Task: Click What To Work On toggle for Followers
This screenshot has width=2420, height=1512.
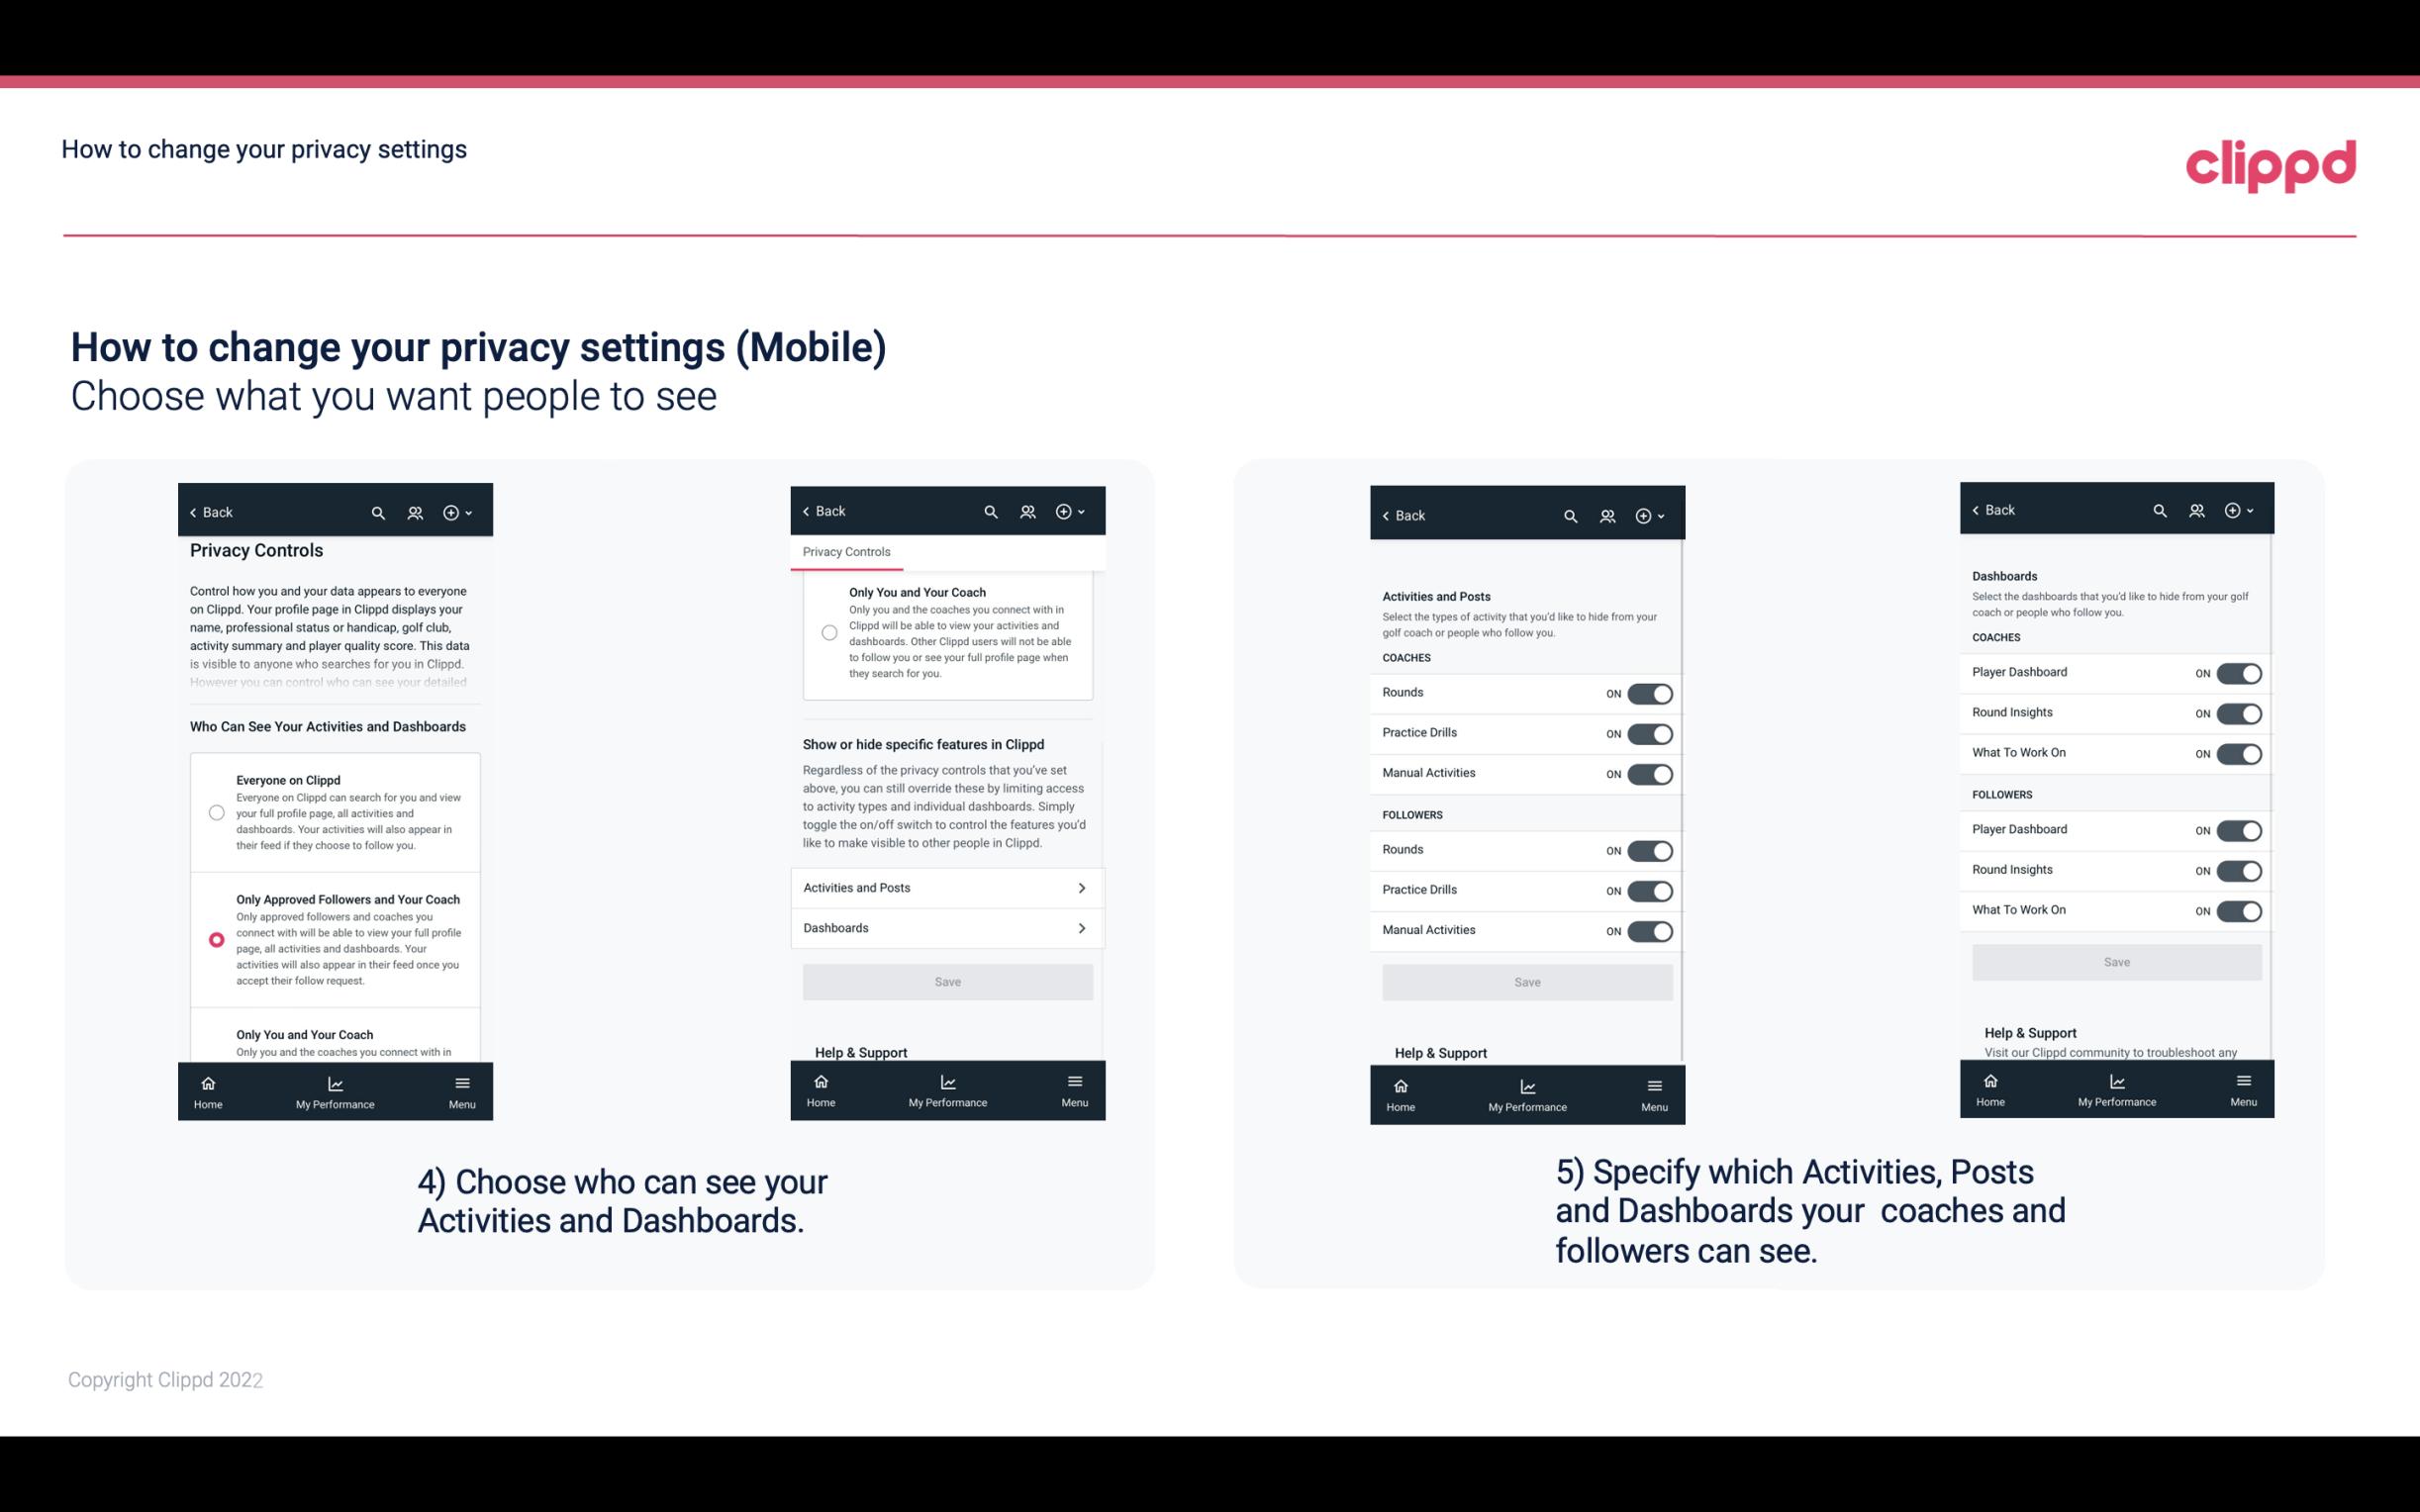Action: (x=2239, y=907)
